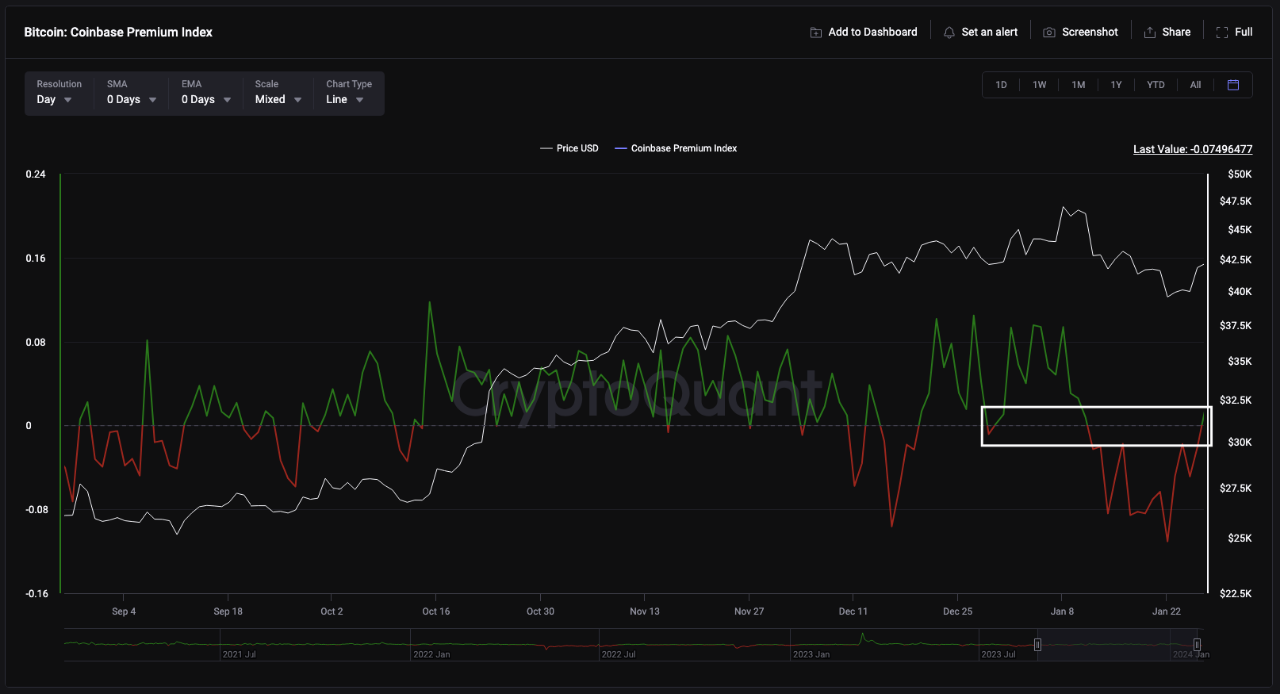Expand the SMA days dropdown
1280x694 pixels.
(130, 99)
